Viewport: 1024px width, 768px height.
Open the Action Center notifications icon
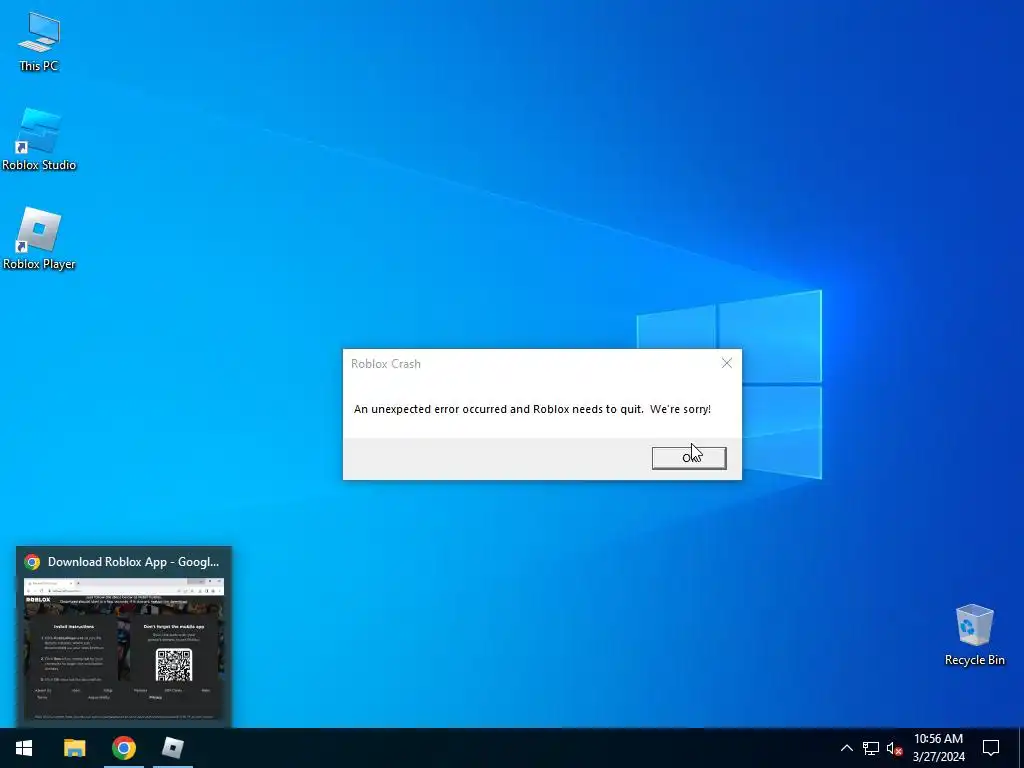(x=991, y=748)
